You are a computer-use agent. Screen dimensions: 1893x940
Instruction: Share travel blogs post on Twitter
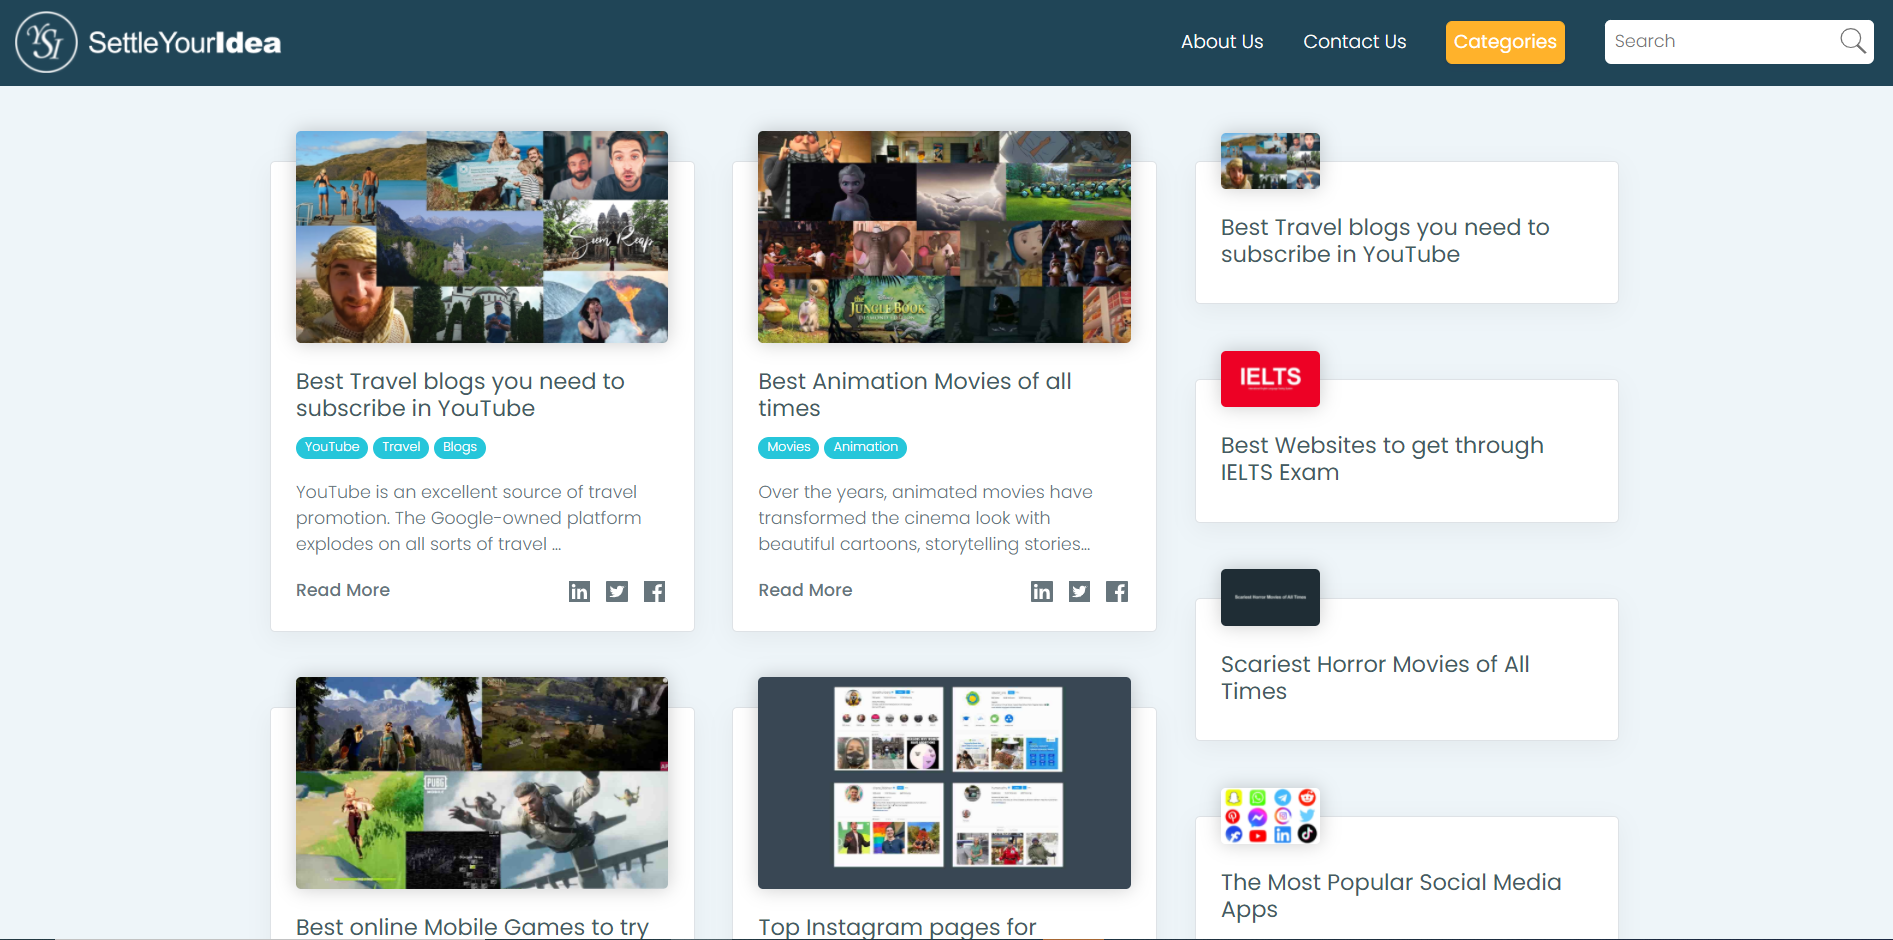pyautogui.click(x=617, y=592)
